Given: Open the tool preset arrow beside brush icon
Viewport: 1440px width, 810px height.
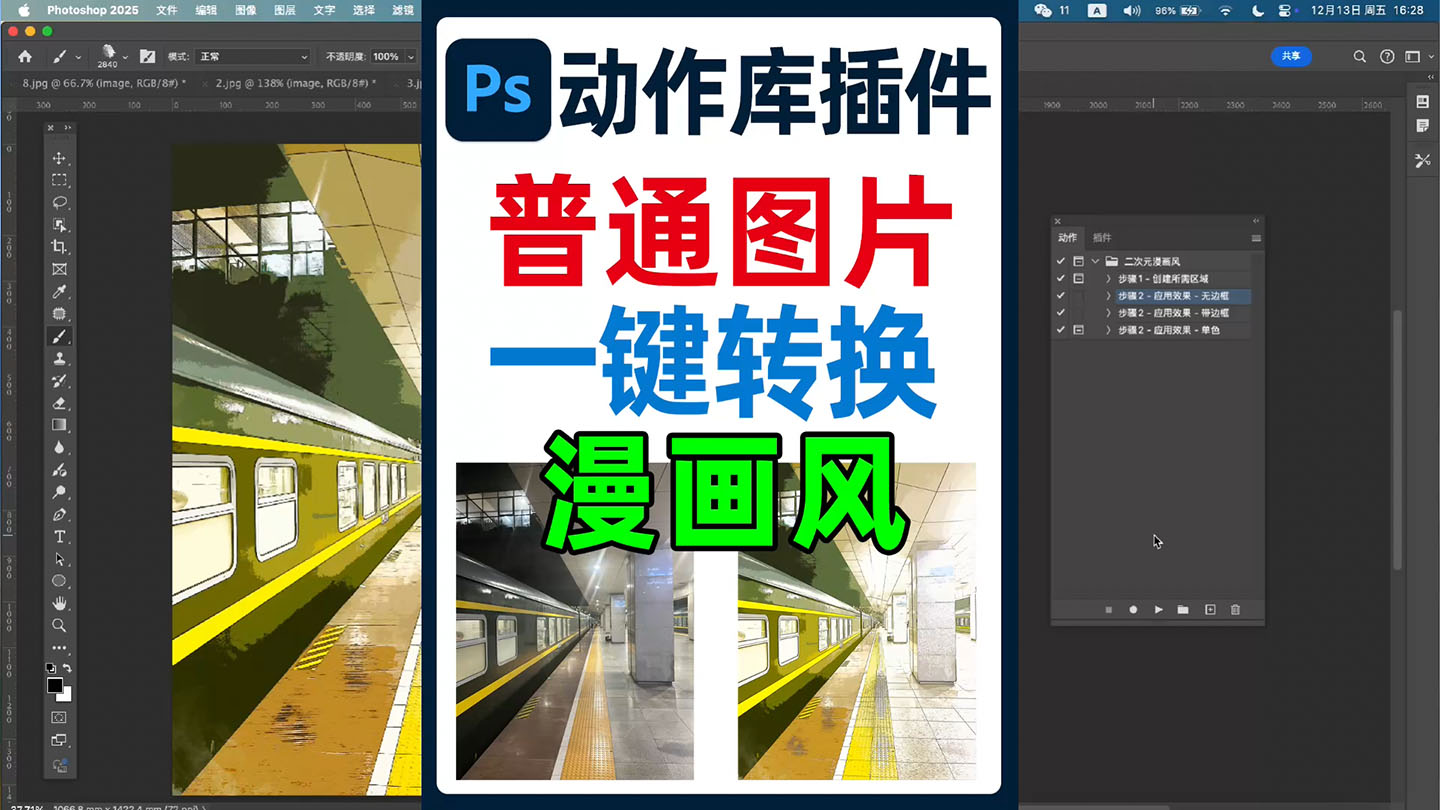Looking at the screenshot, I should coord(79,57).
